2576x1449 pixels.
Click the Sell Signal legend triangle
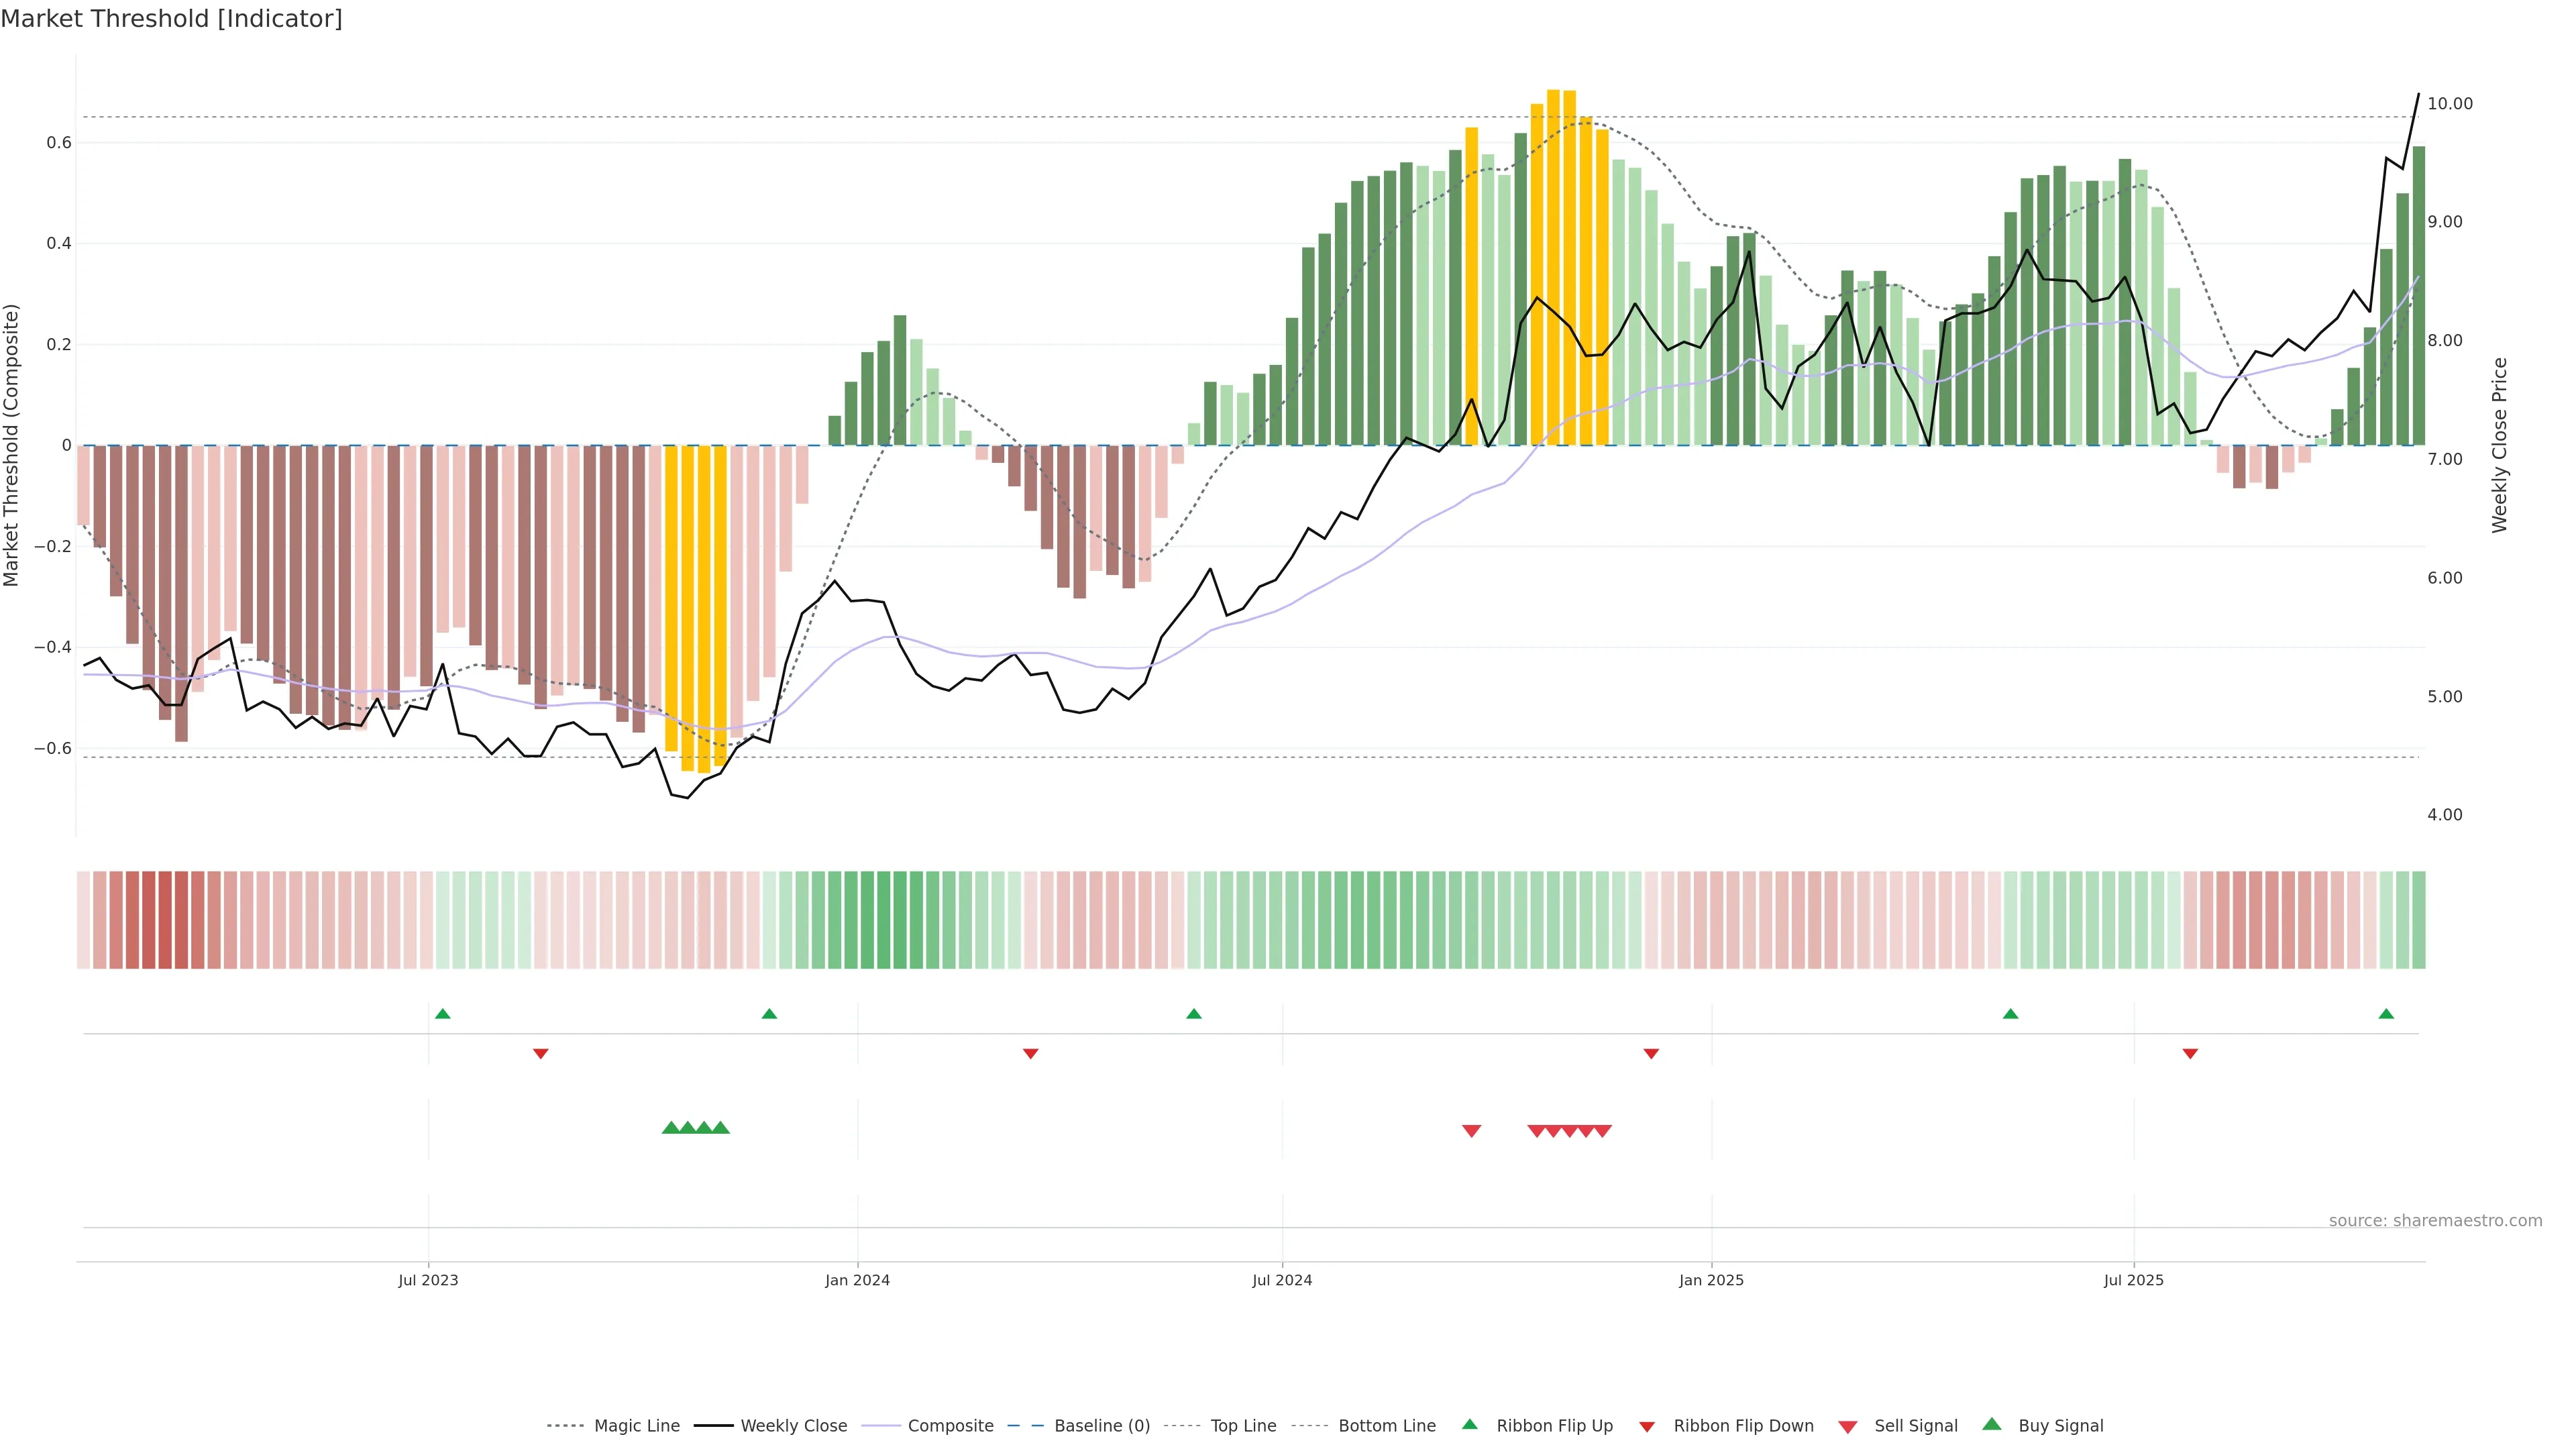point(1847,1427)
